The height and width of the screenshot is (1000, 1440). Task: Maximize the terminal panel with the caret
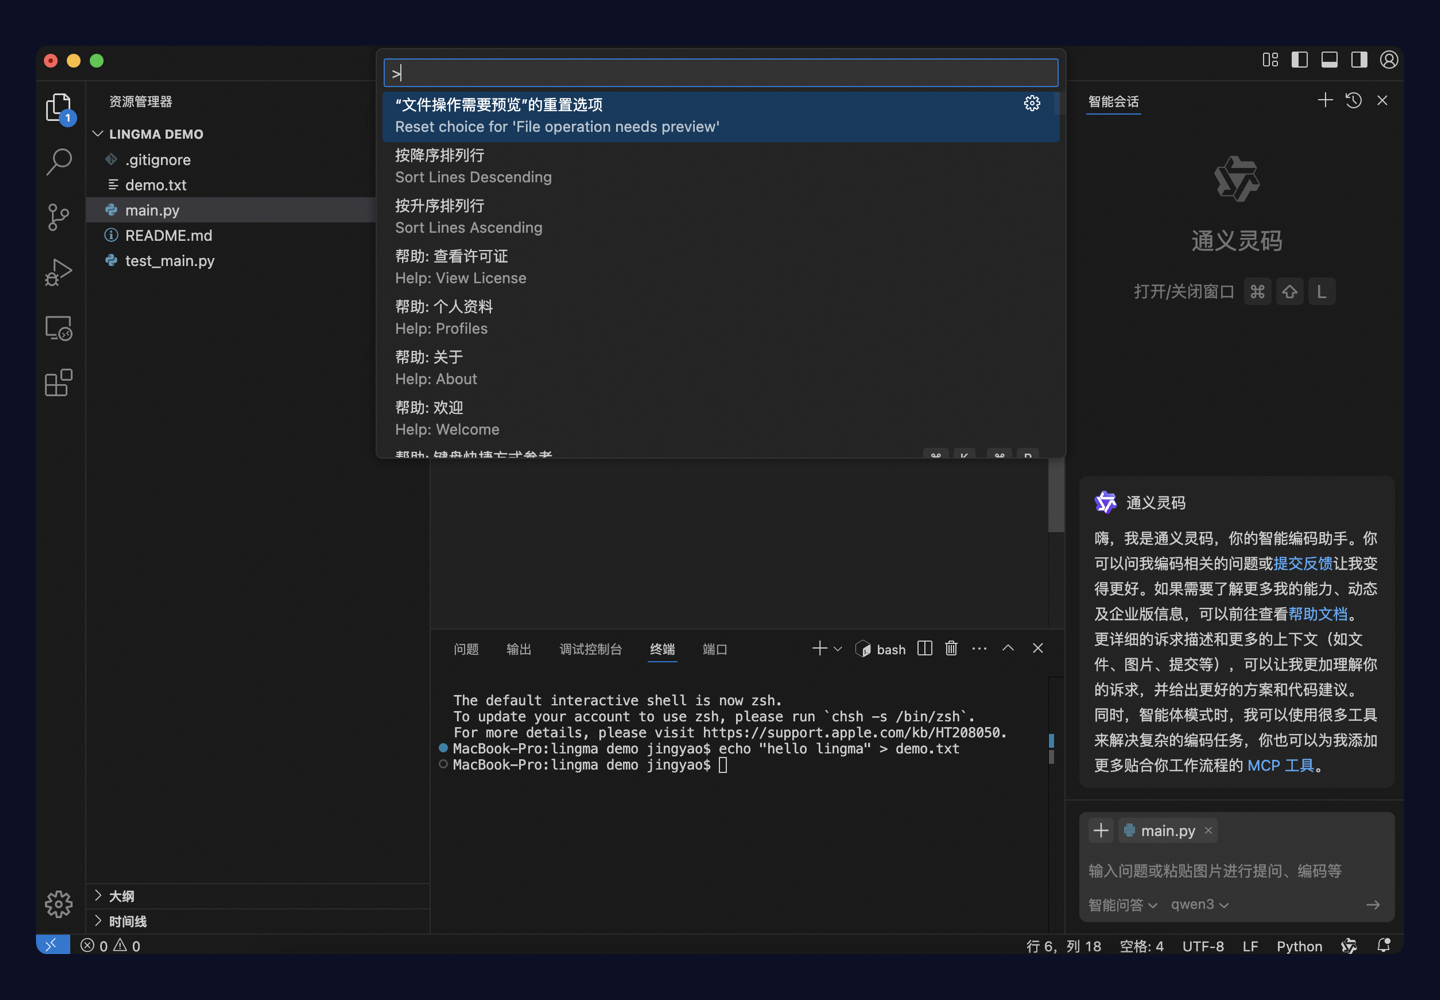[1008, 649]
